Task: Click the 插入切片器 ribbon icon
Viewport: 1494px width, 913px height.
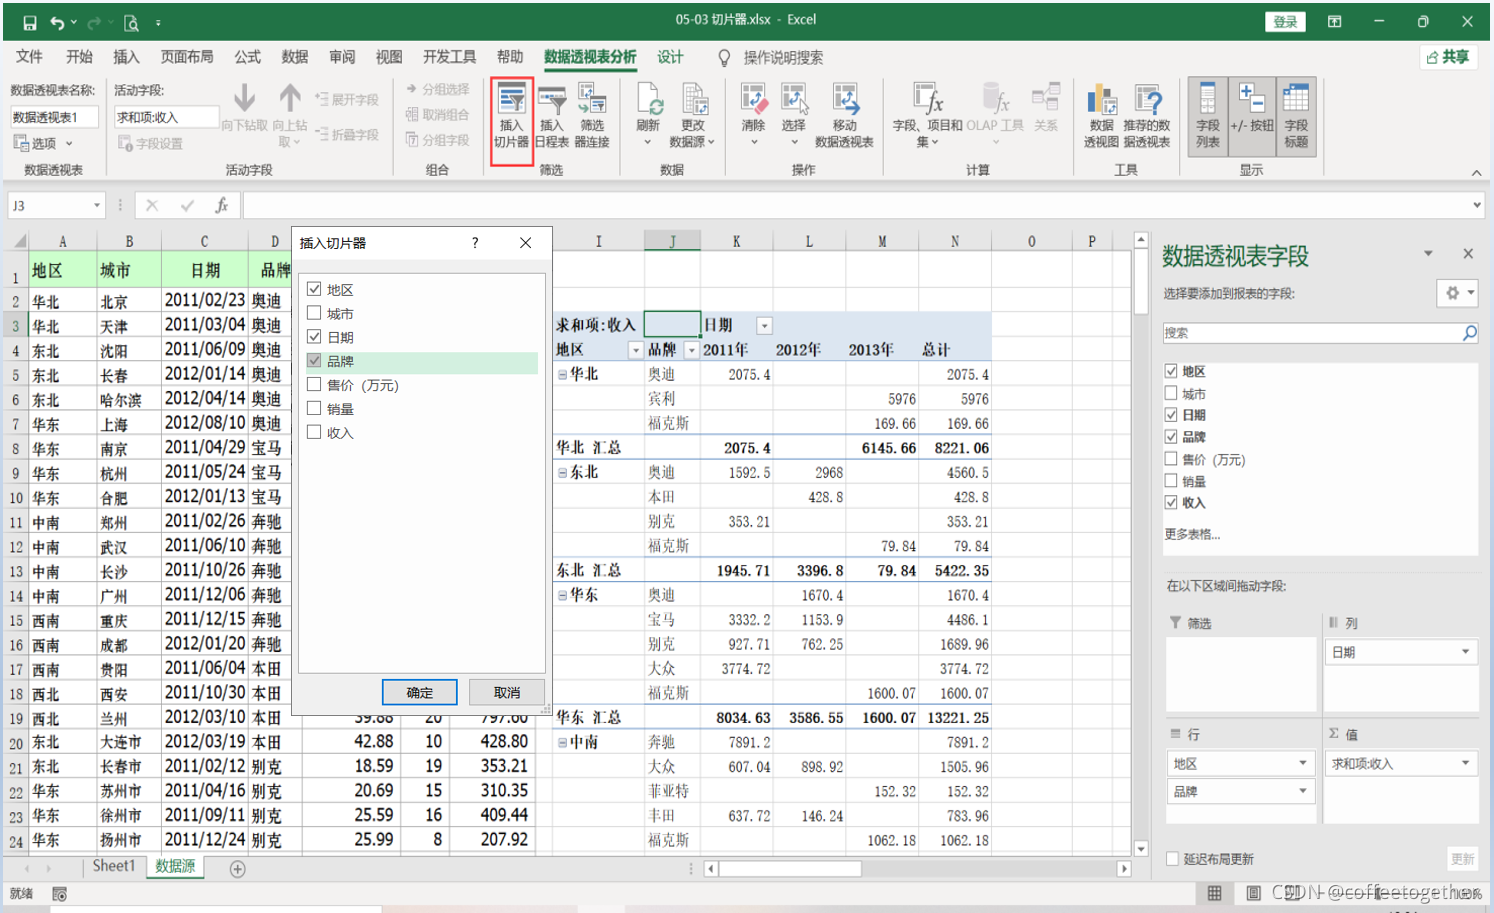Action: (511, 116)
